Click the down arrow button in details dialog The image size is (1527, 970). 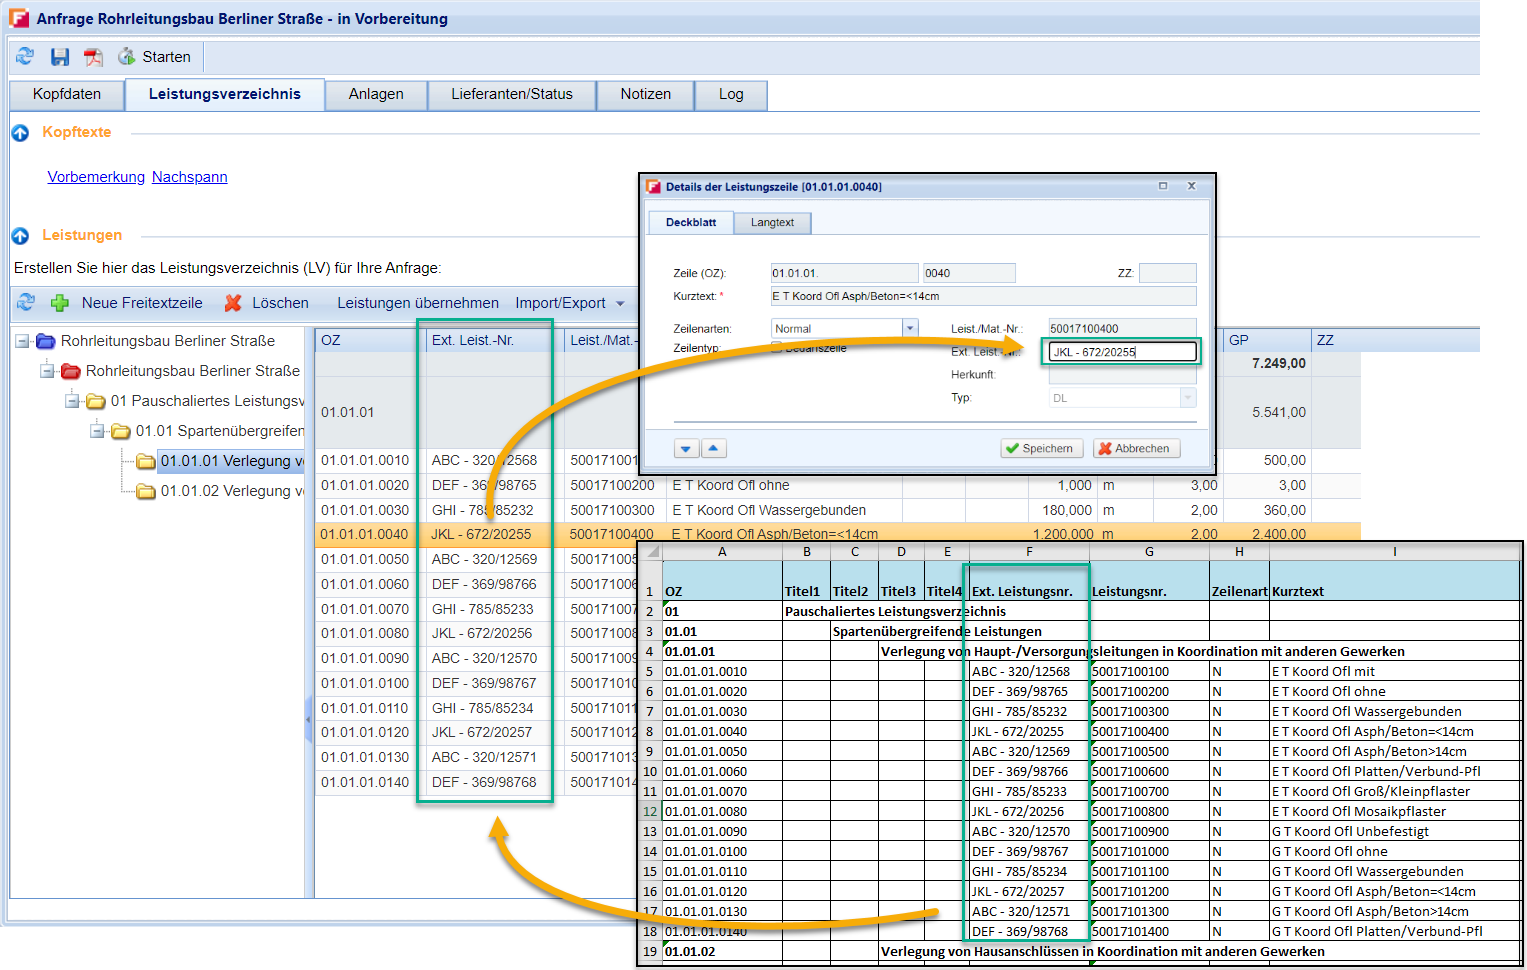pyautogui.click(x=686, y=449)
